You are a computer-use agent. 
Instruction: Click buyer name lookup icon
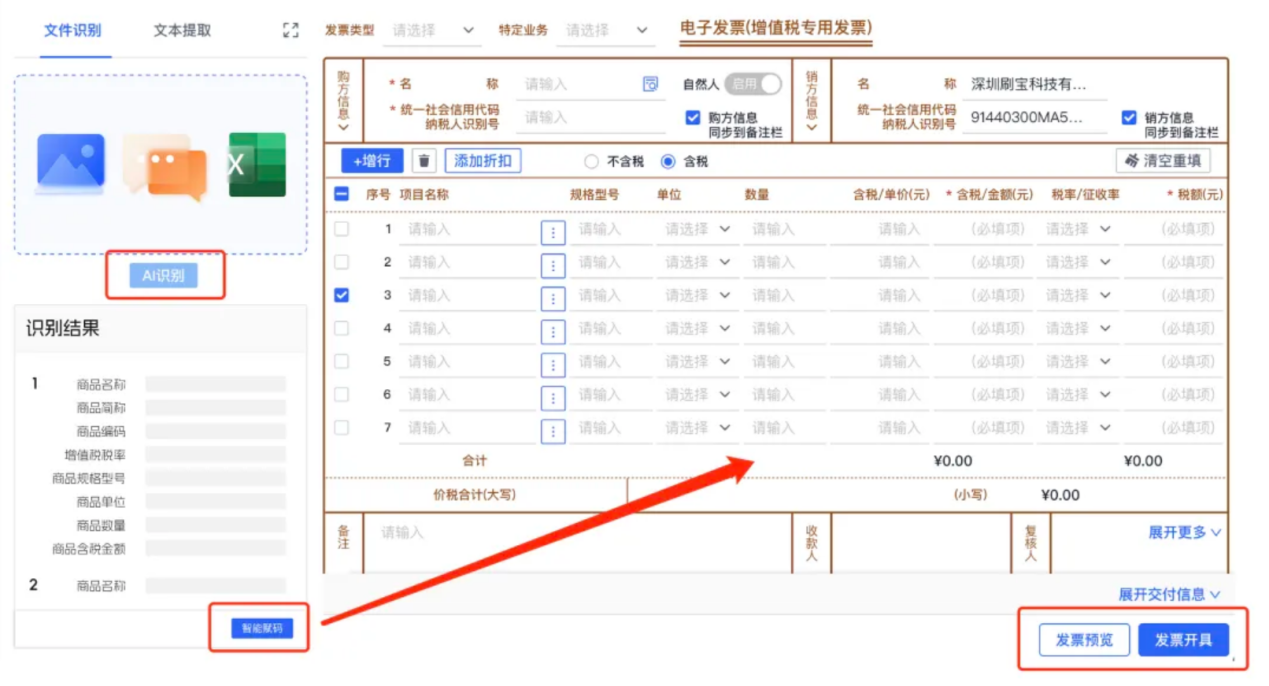pyautogui.click(x=651, y=85)
